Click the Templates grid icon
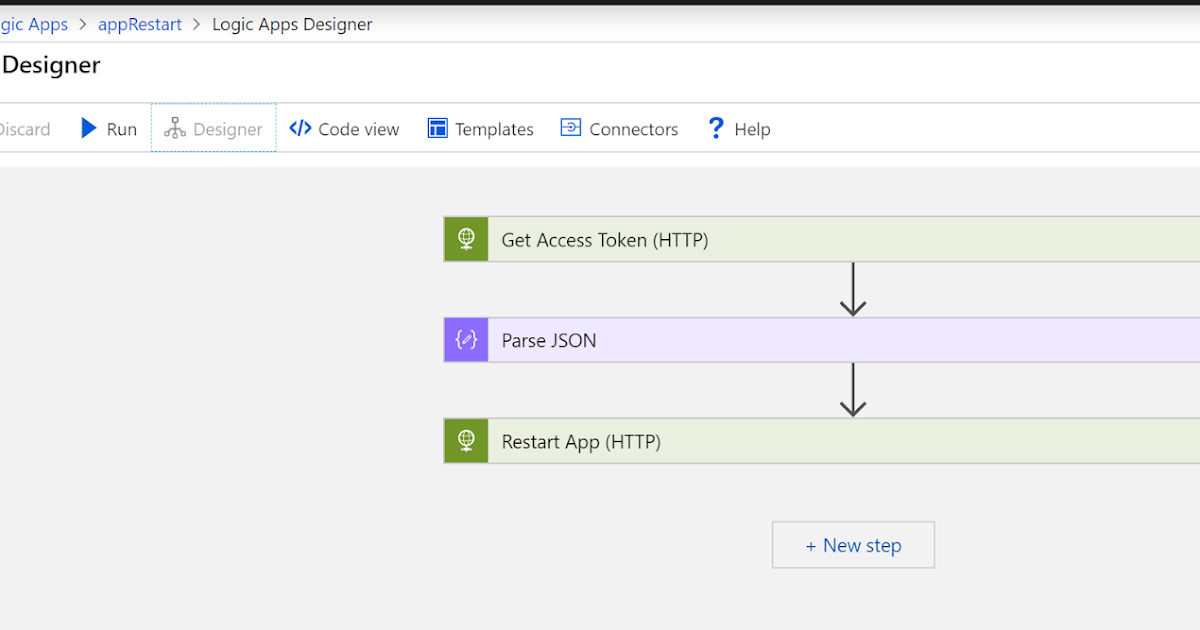The height and width of the screenshot is (630, 1200). point(437,128)
